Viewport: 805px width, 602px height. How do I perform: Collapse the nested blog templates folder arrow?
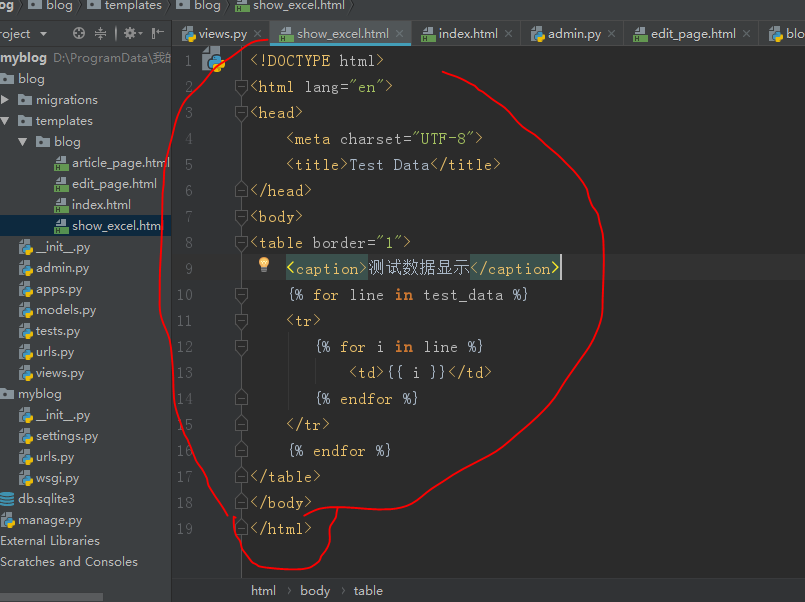[23, 142]
